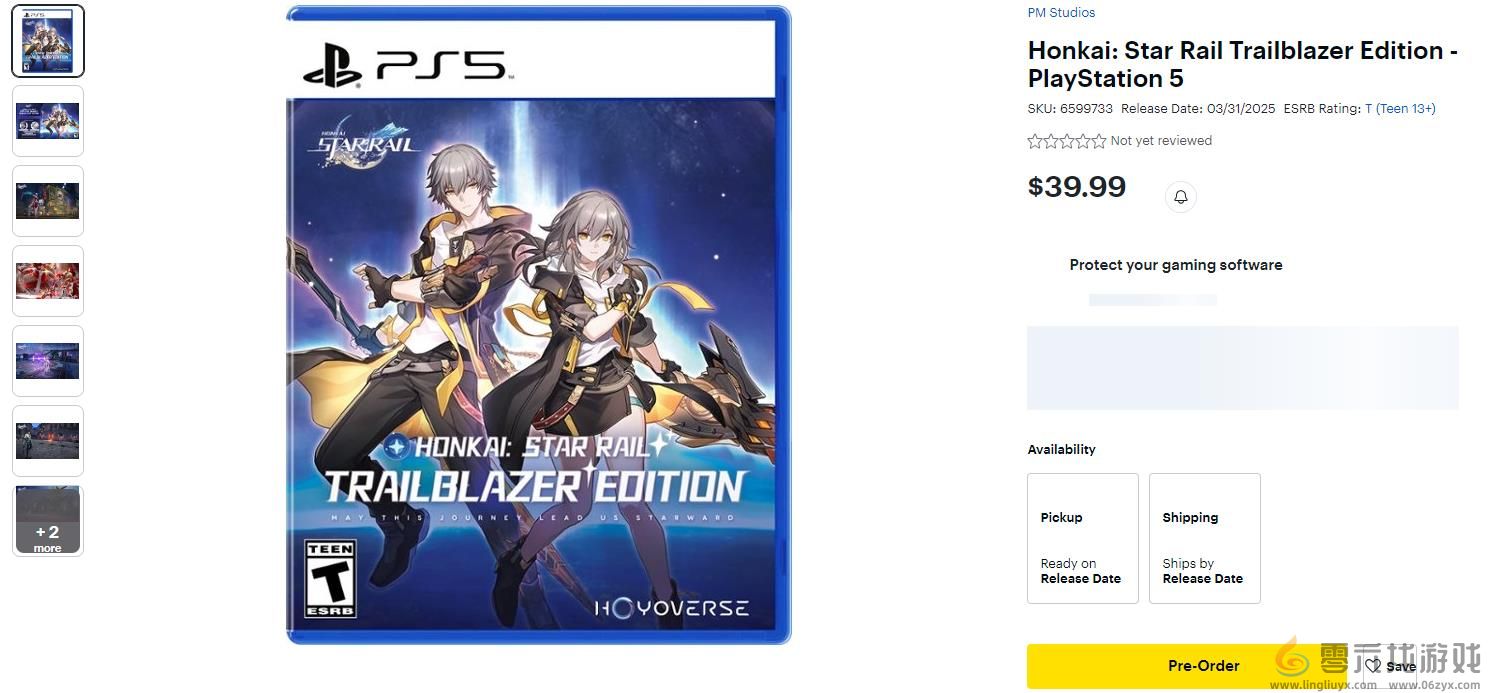Screen dimensions: 1497x693
Task: Open the ESRB 'T (Teen 13+)' rating details
Action: point(1400,108)
